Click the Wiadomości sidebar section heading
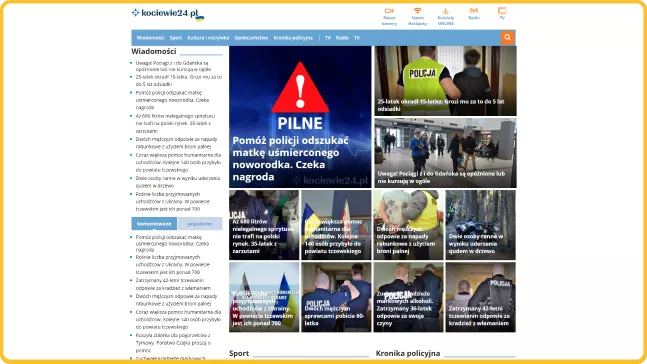The image size is (647, 364). (x=153, y=51)
